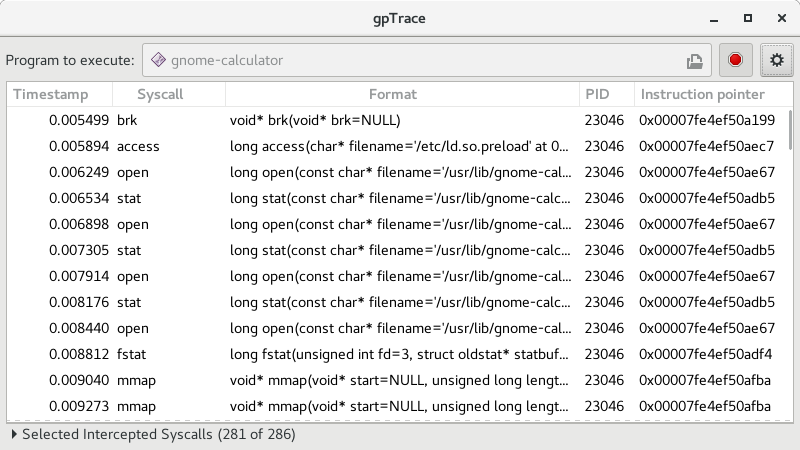Image resolution: width=800 pixels, height=450 pixels.
Task: Click timestamp 0.005499
Action: coord(79,120)
